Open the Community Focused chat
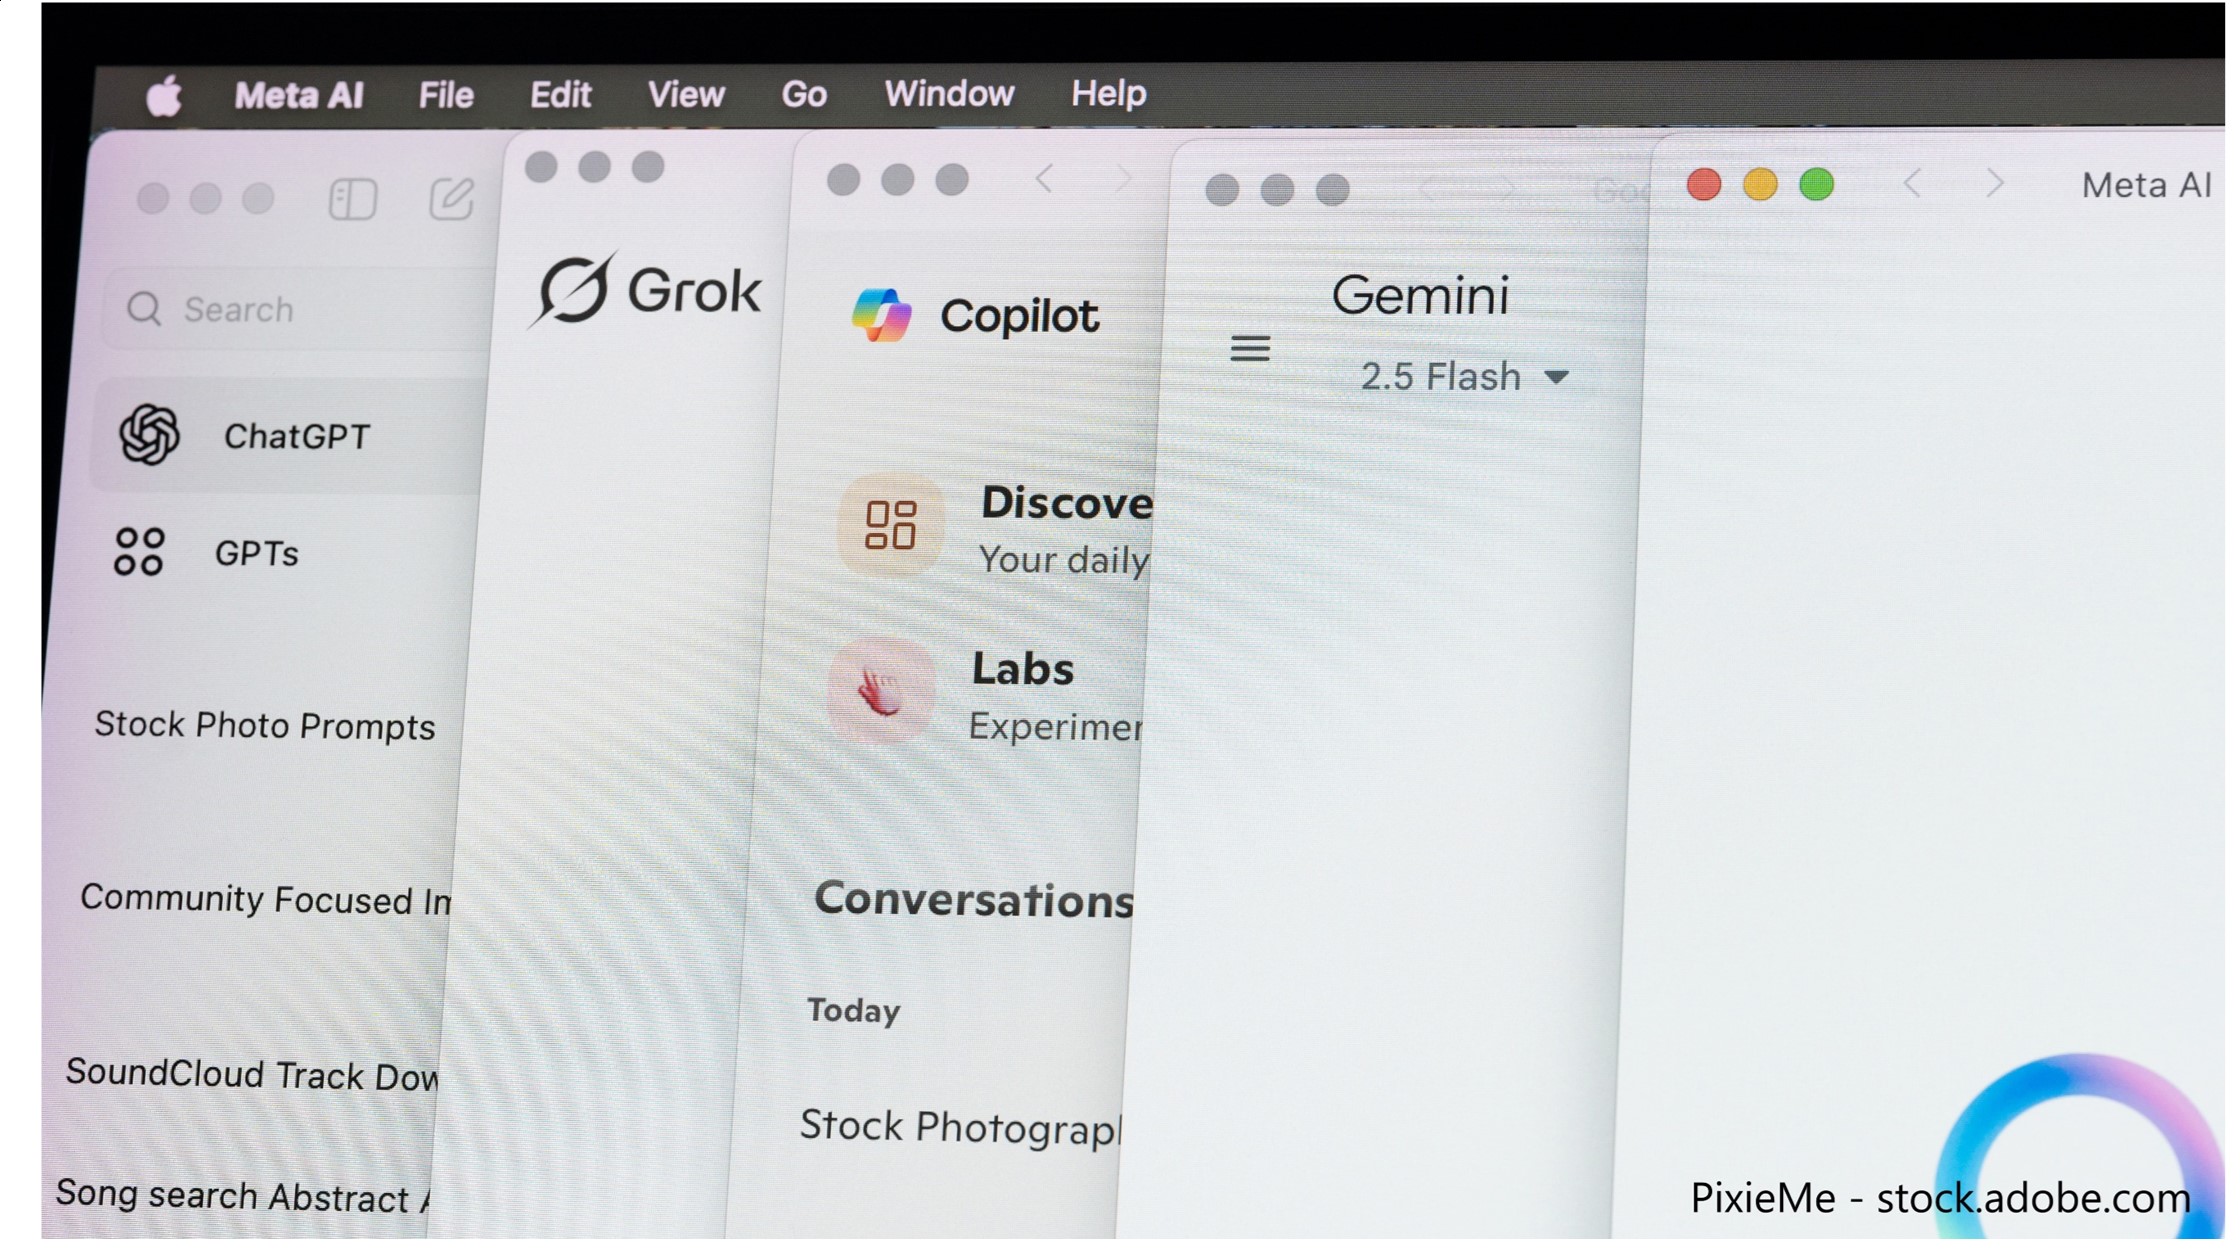Screen dimensions: 2240x1259 point(266,899)
